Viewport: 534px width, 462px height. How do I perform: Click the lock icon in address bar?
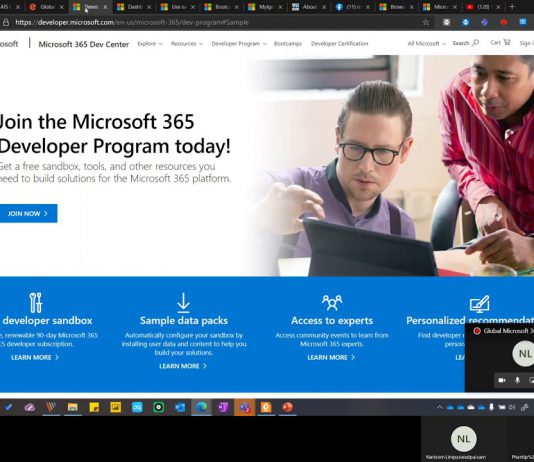tap(5, 22)
